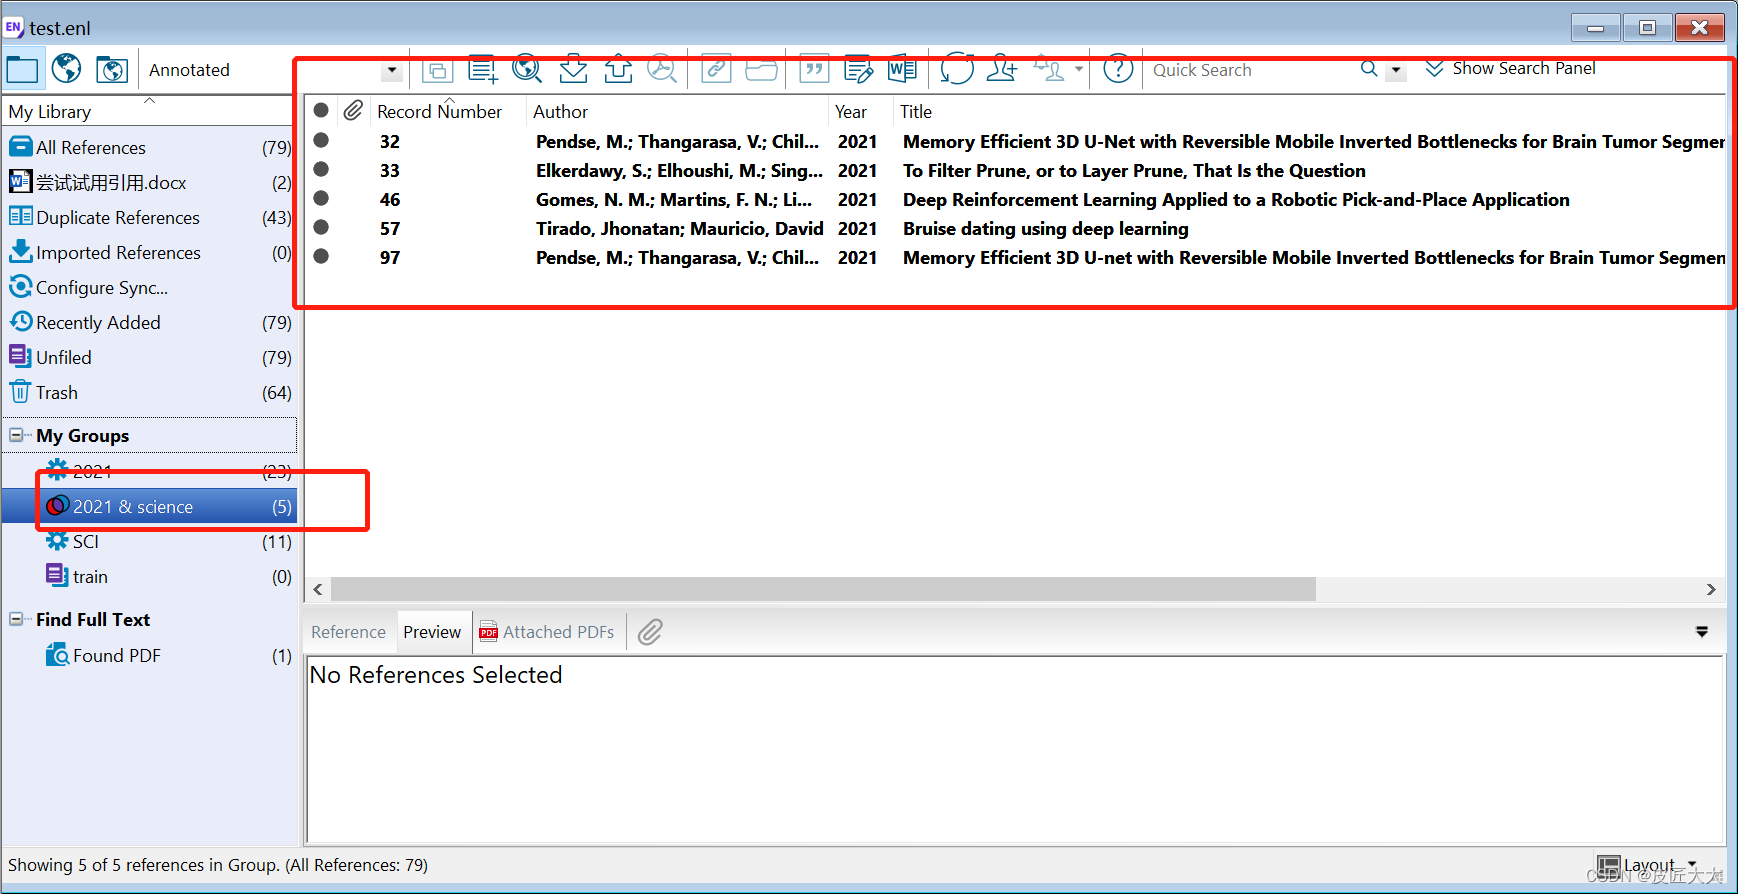Select the Found PDF group

click(x=150, y=655)
